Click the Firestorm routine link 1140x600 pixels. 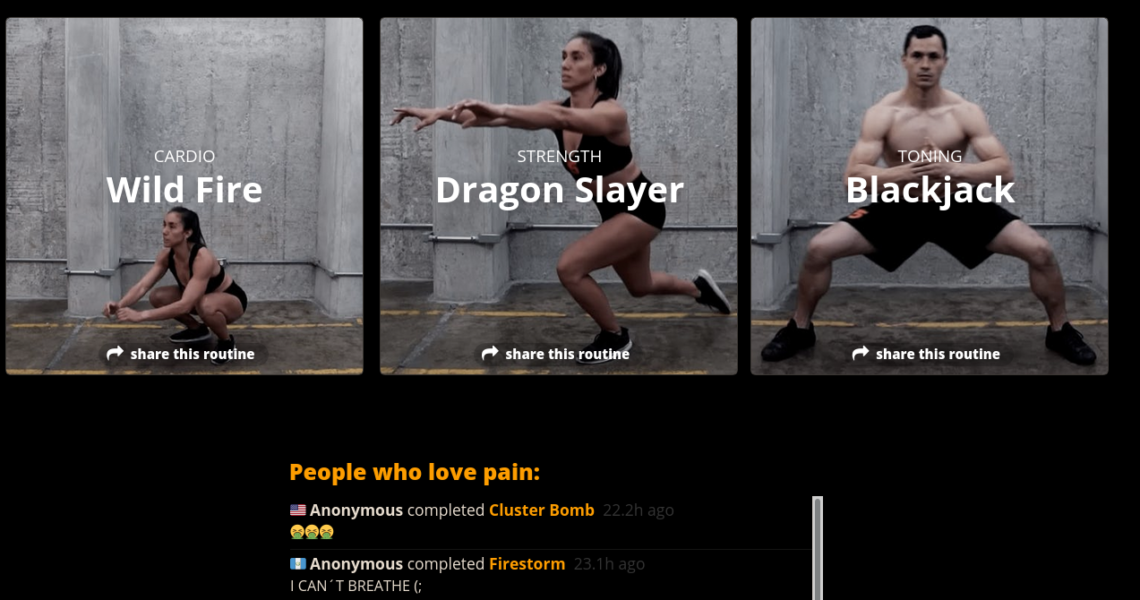point(527,564)
